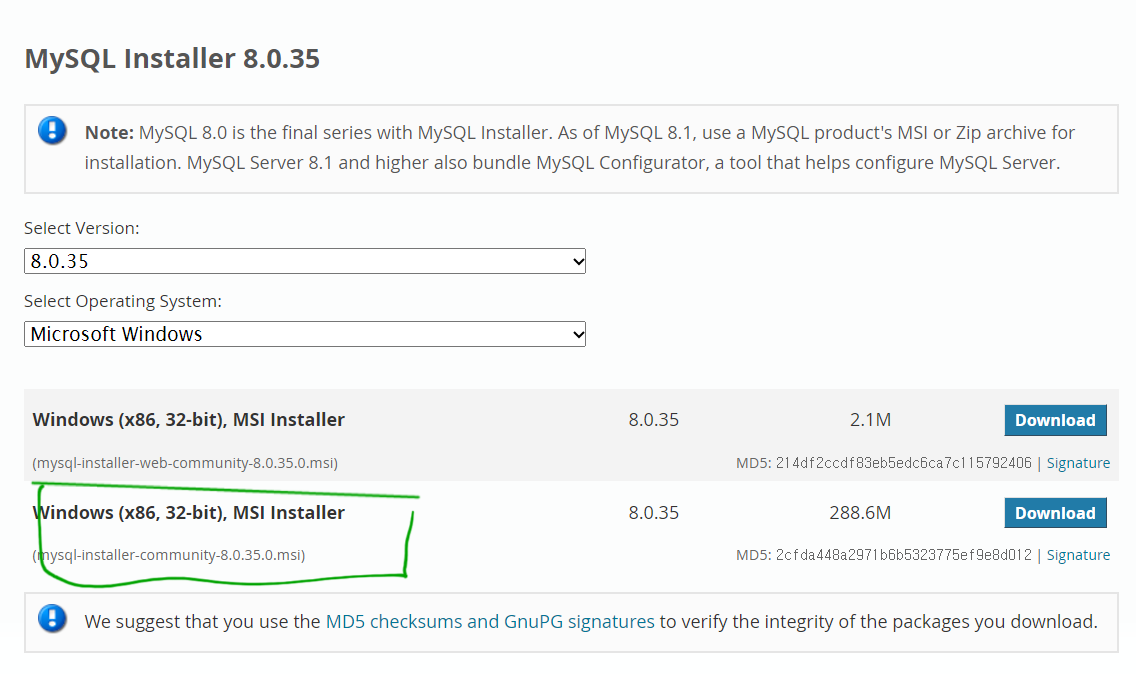Click the 2.1M file size text
1136x674 pixels.
870,420
